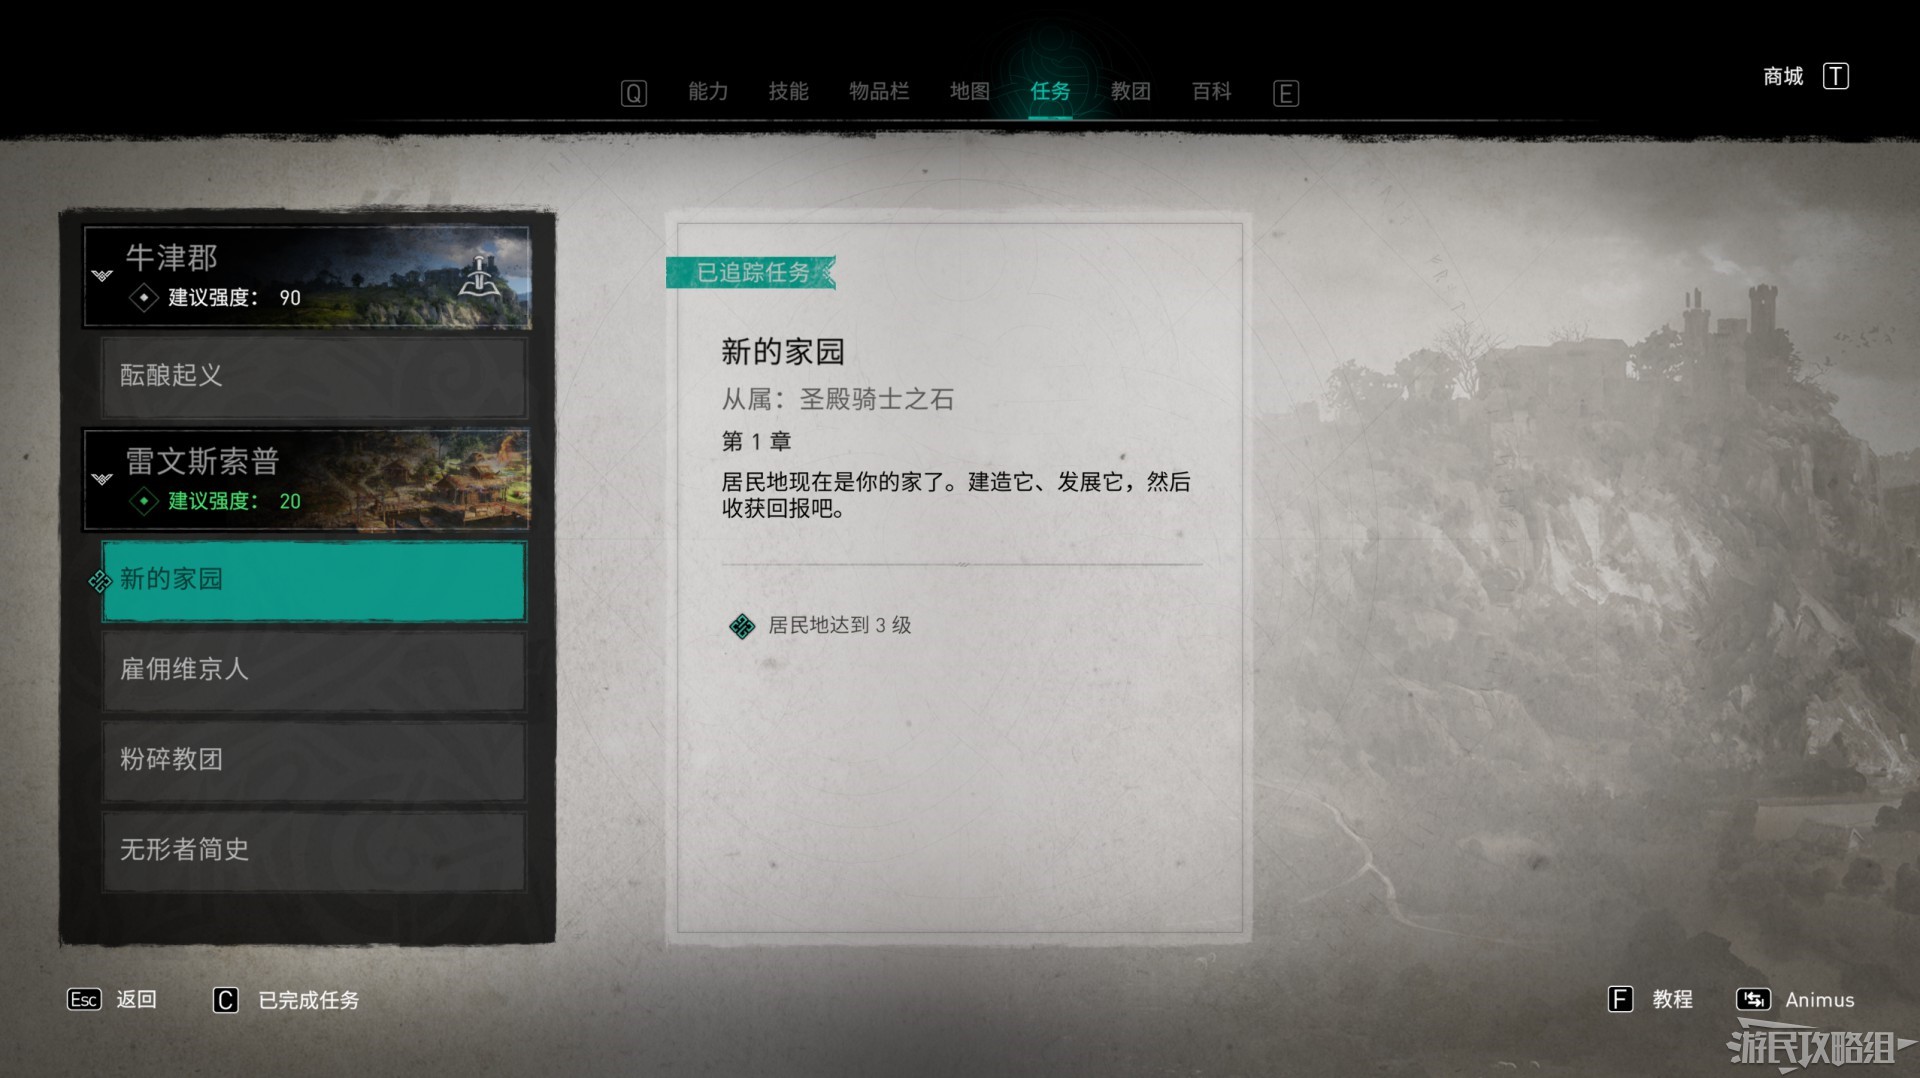Collapse the 牛津郡 quest group chevron

pos(102,275)
